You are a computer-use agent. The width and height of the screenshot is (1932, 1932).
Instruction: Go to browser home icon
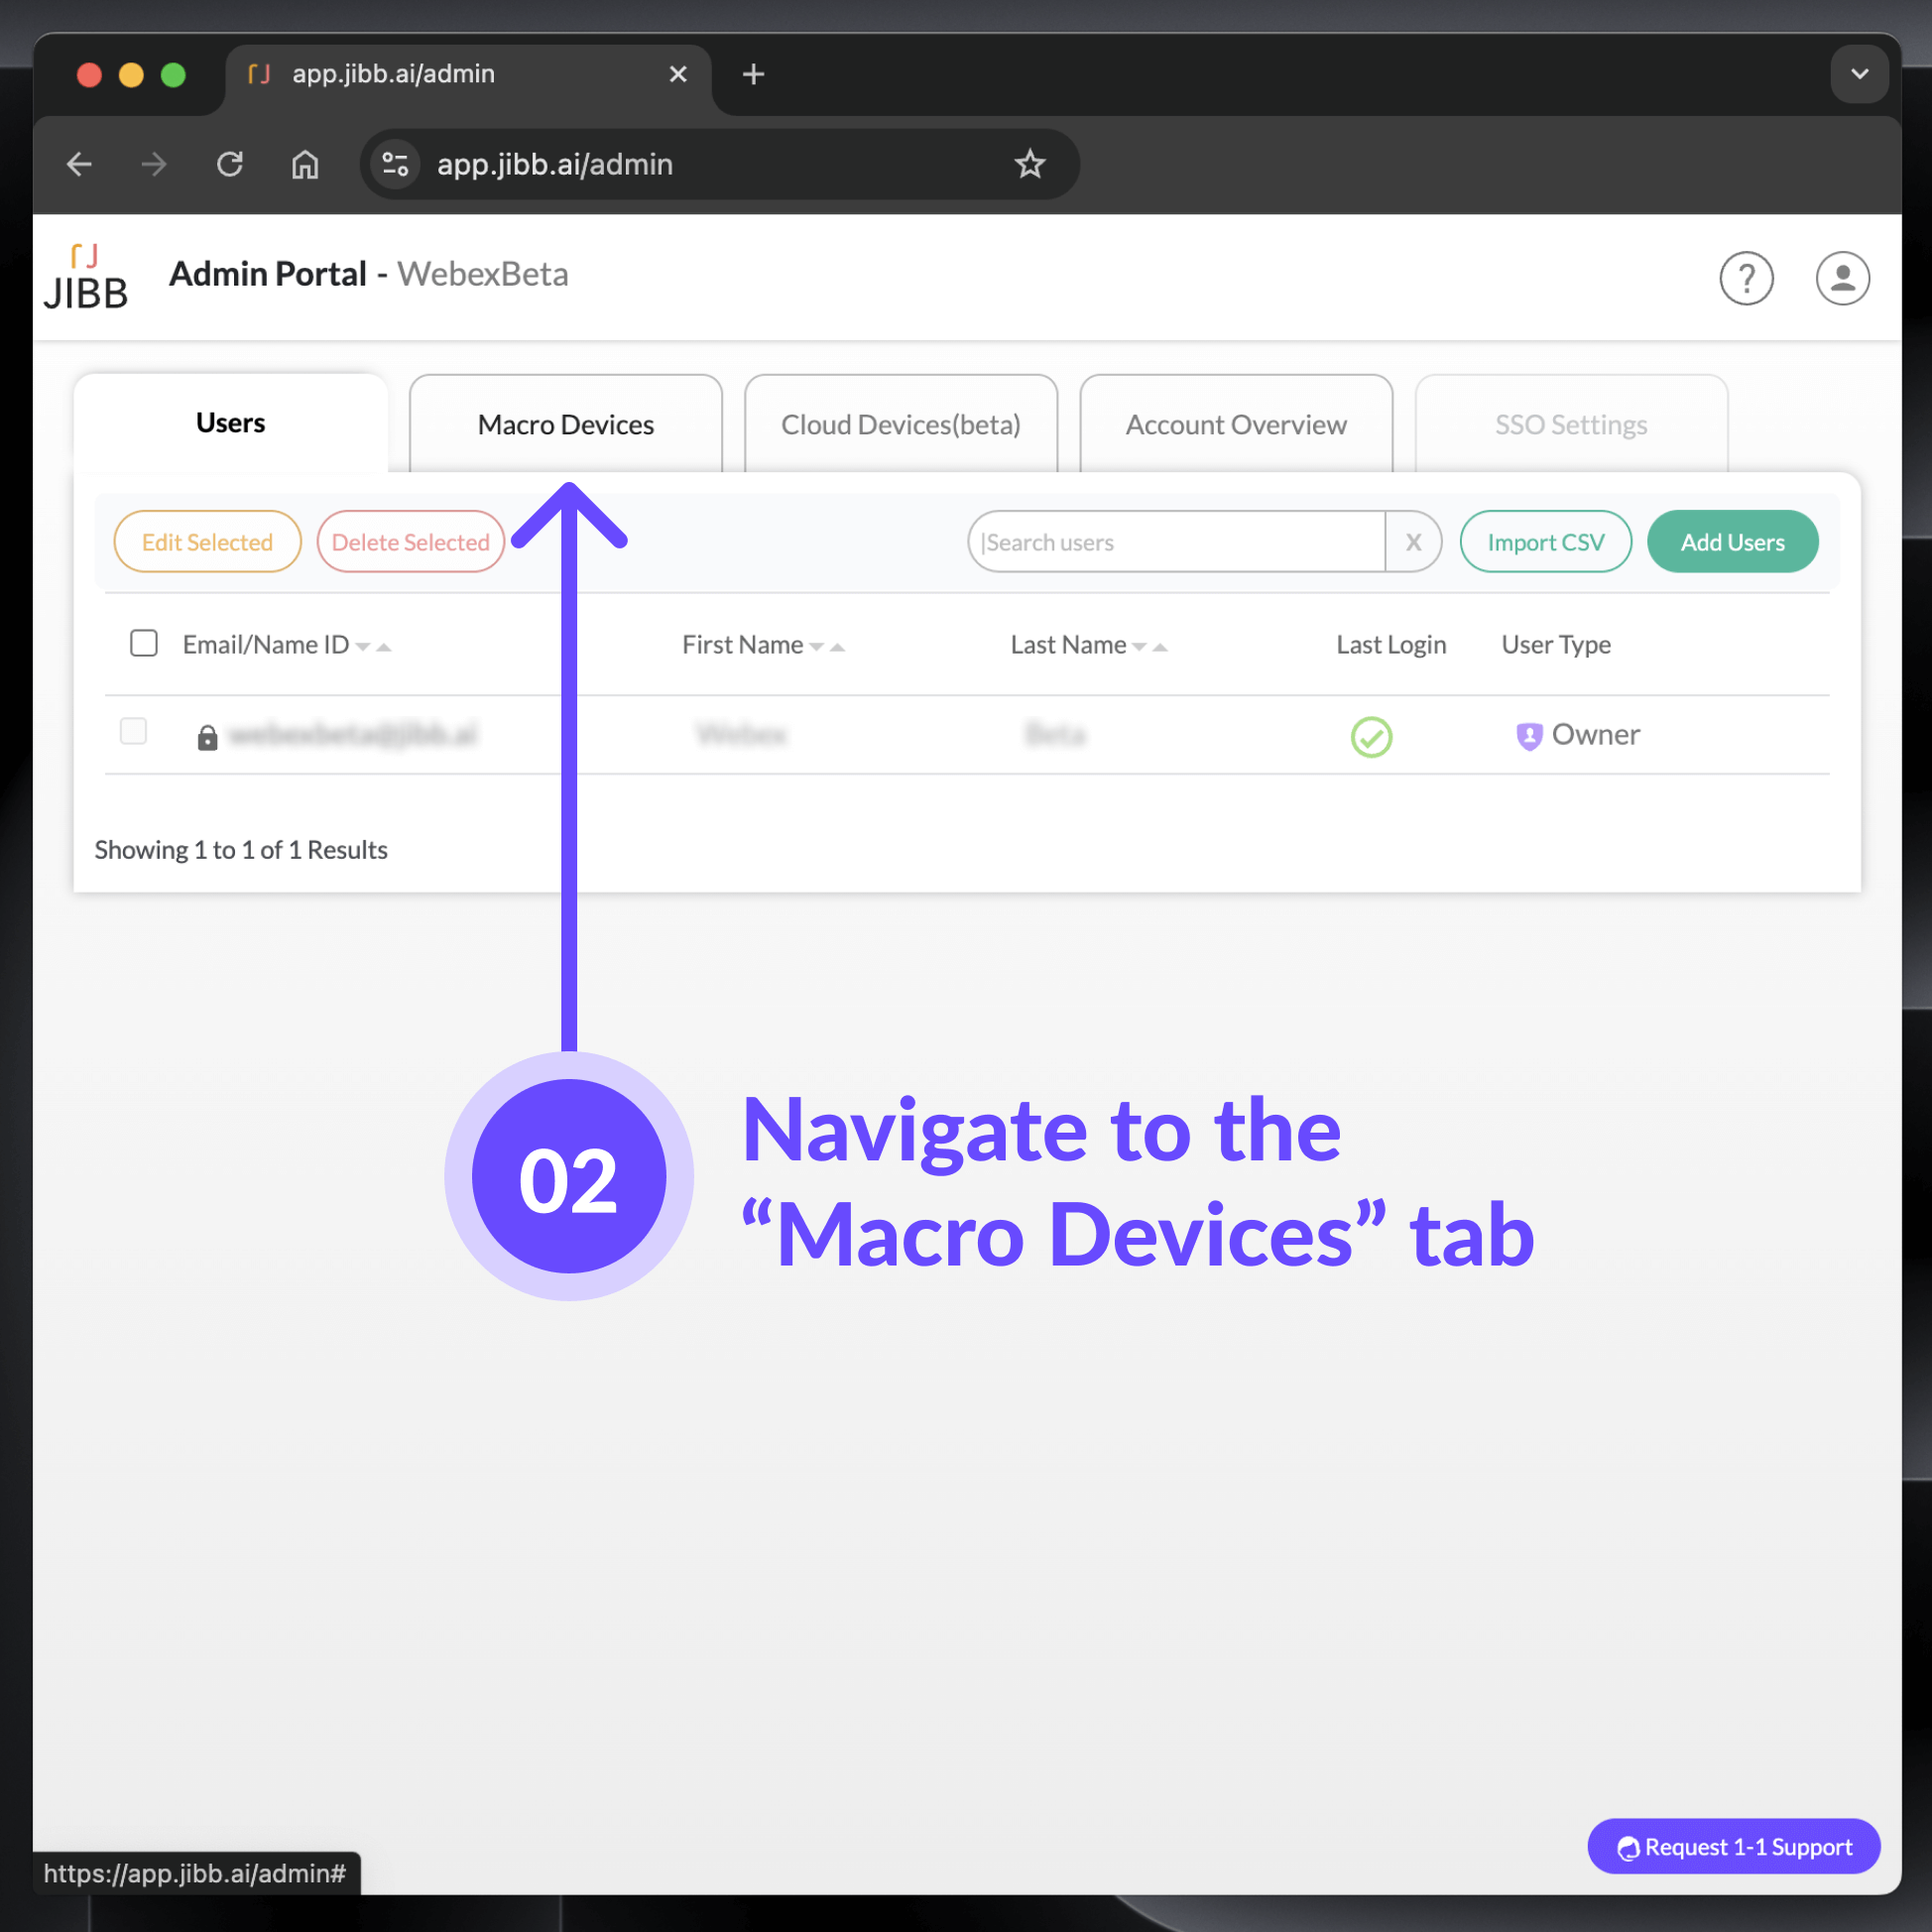305,164
